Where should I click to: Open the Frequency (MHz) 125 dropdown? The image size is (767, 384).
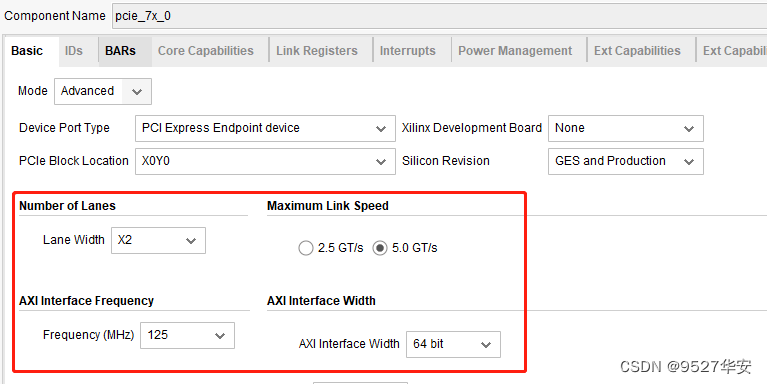click(187, 335)
